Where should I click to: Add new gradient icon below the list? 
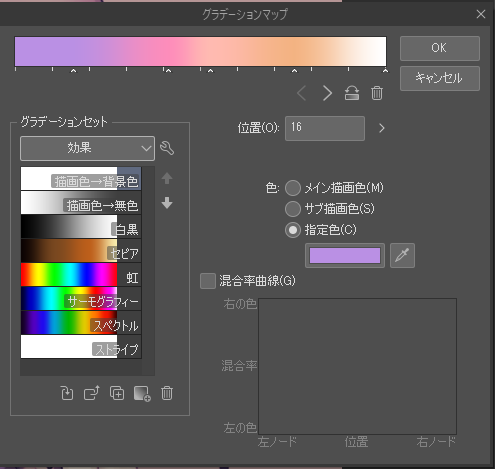(142, 394)
